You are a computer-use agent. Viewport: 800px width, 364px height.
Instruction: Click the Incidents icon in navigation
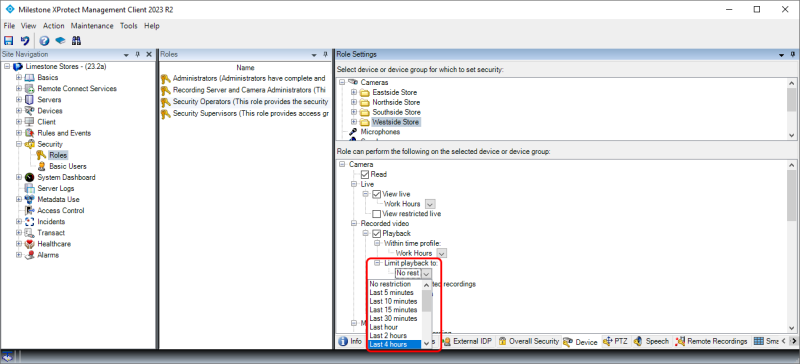[30, 222]
